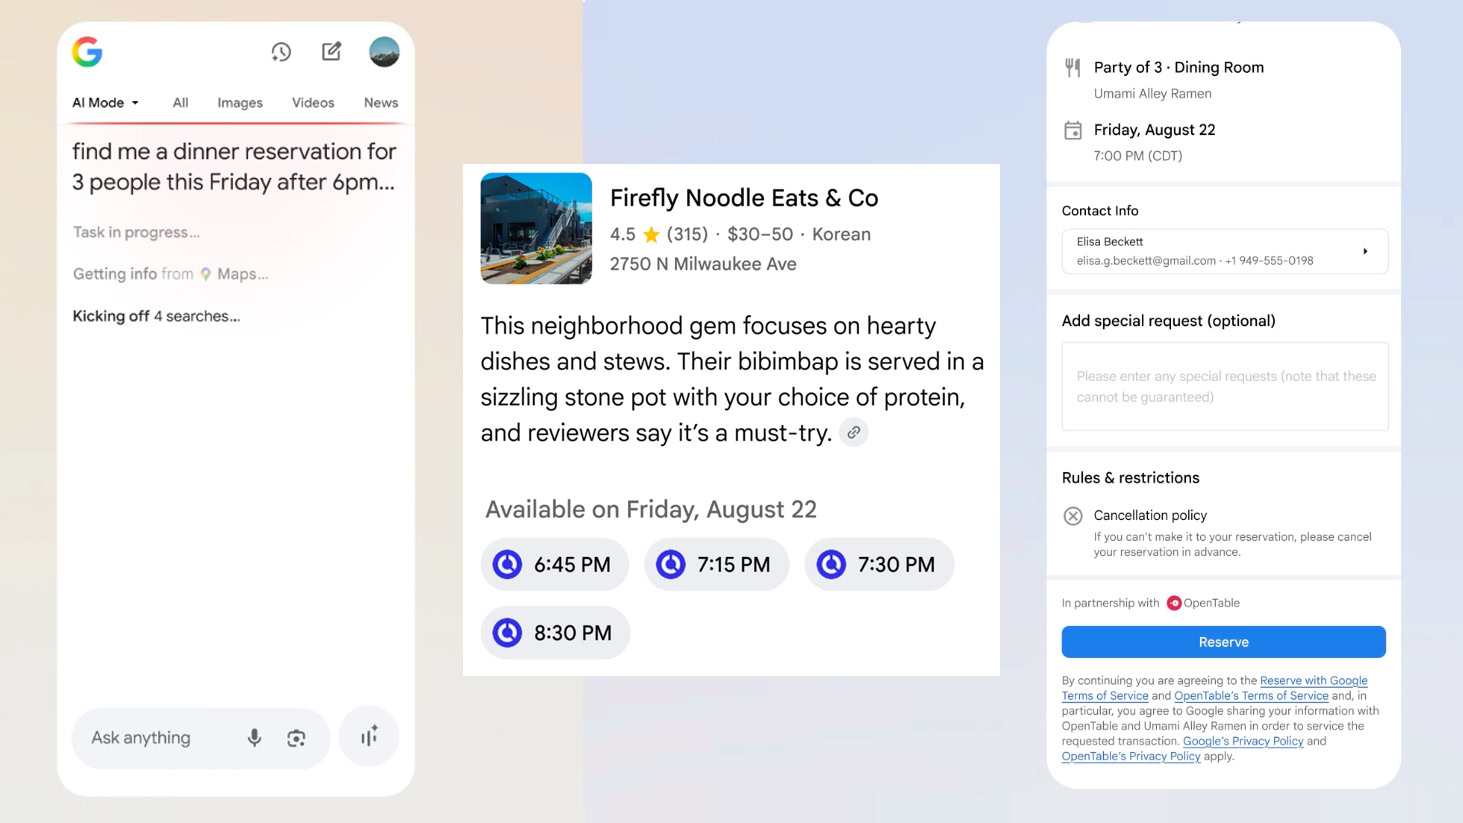This screenshot has height=823, width=1463.
Task: Choose the 7:30 PM reservation time
Action: [879, 565]
